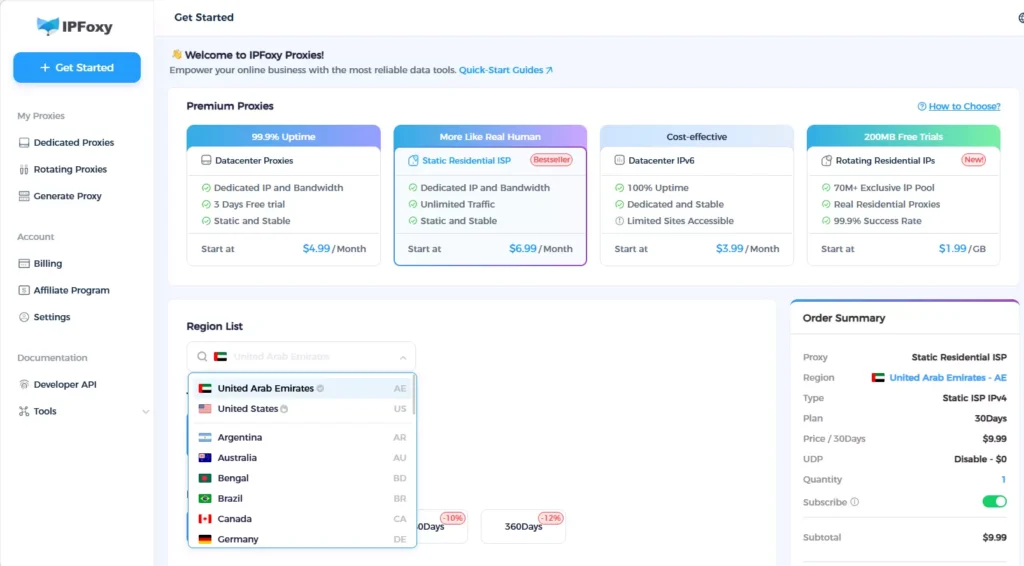The height and width of the screenshot is (566, 1024).
Task: Click the Dedicated Proxies sidebar icon
Action: tap(24, 143)
